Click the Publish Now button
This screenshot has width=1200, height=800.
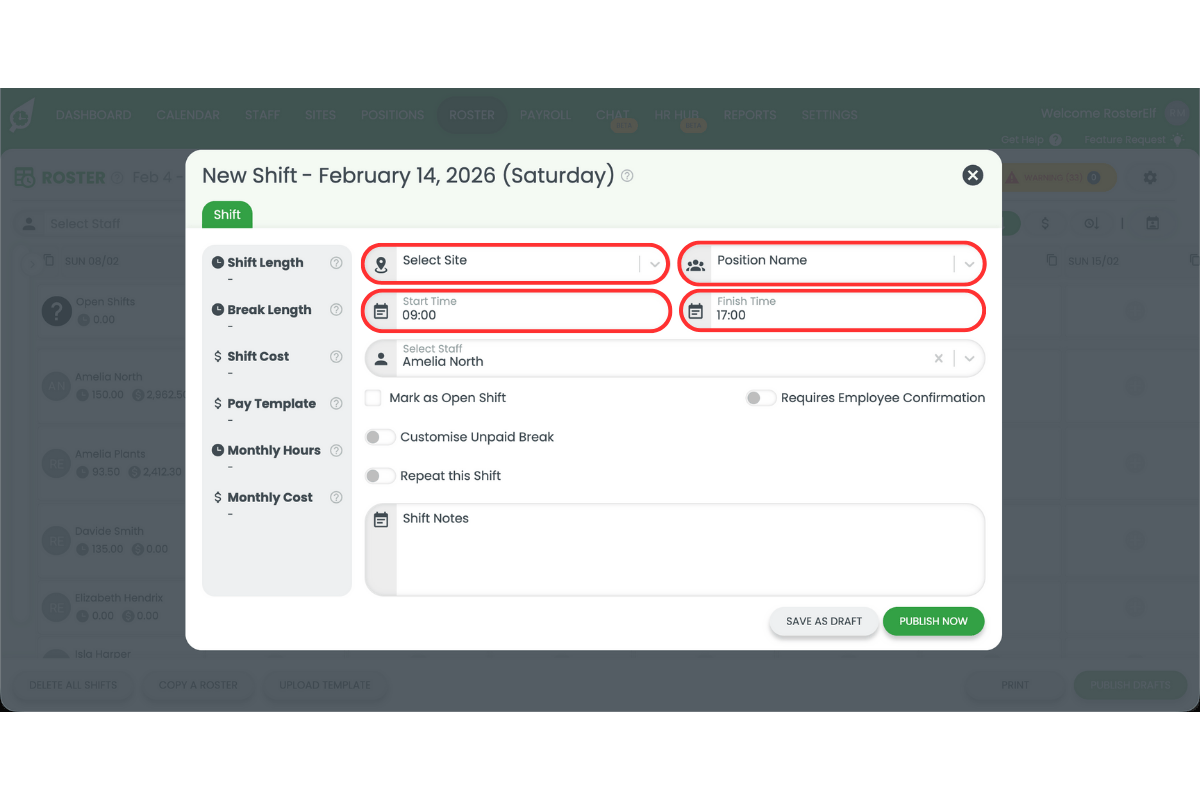[933, 621]
